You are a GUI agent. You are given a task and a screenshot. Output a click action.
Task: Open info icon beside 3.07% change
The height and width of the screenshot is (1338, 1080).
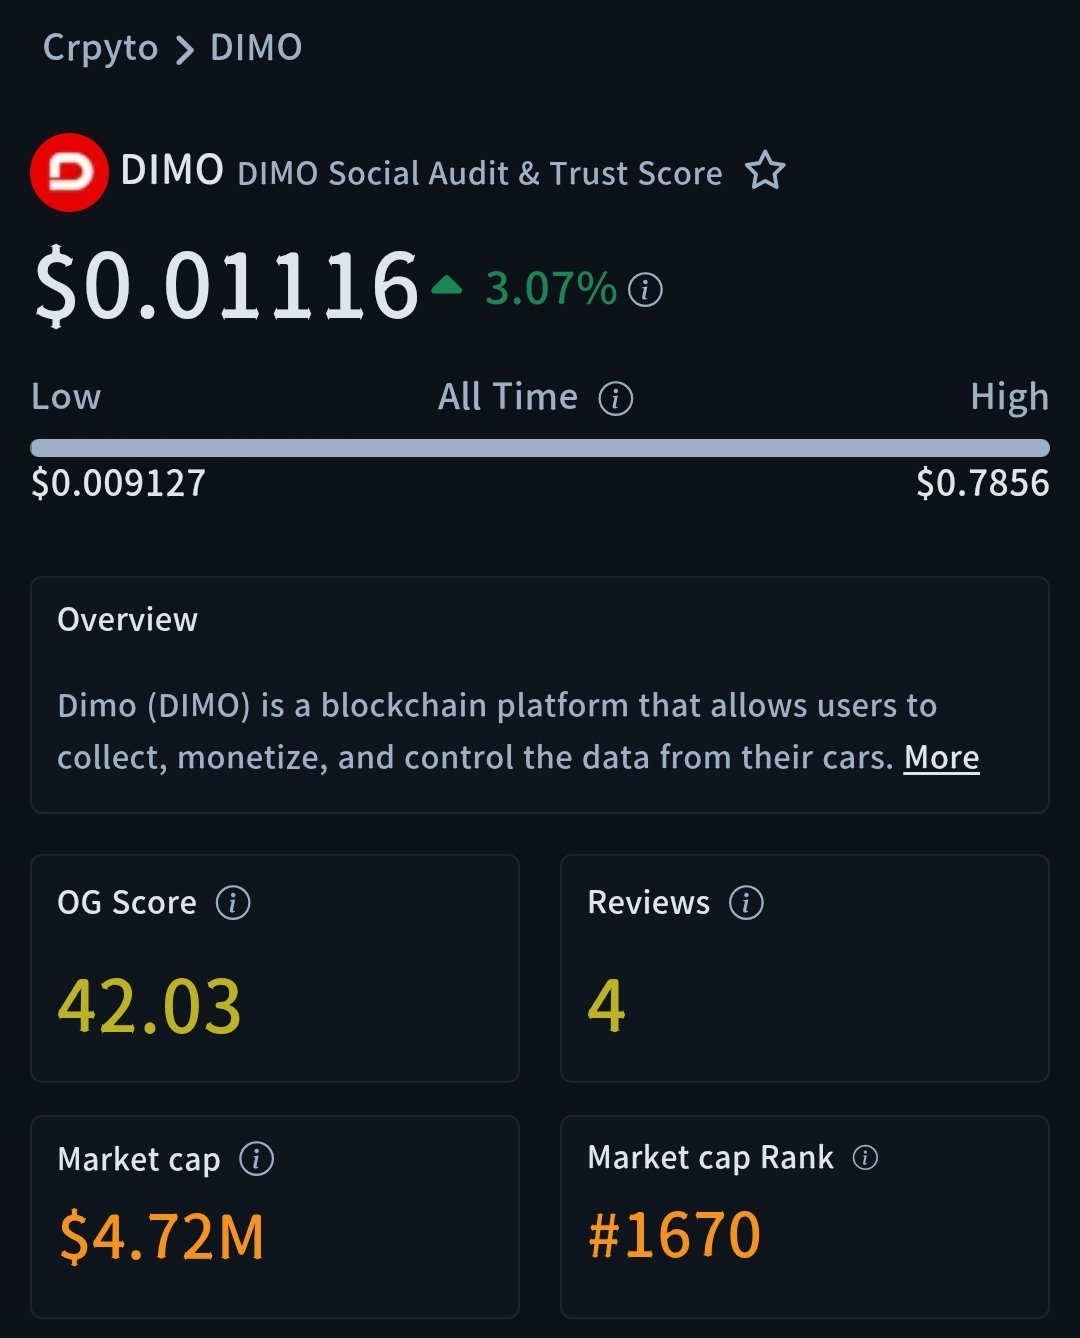(x=645, y=290)
